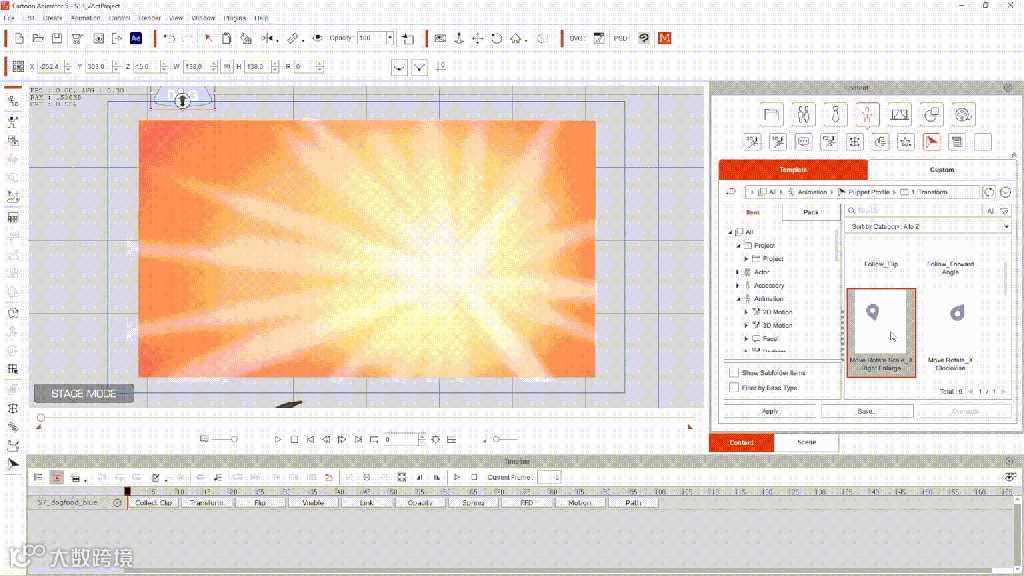Image resolution: width=1024 pixels, height=576 pixels.
Task: Click the Transform track button in timeline
Action: pos(208,503)
